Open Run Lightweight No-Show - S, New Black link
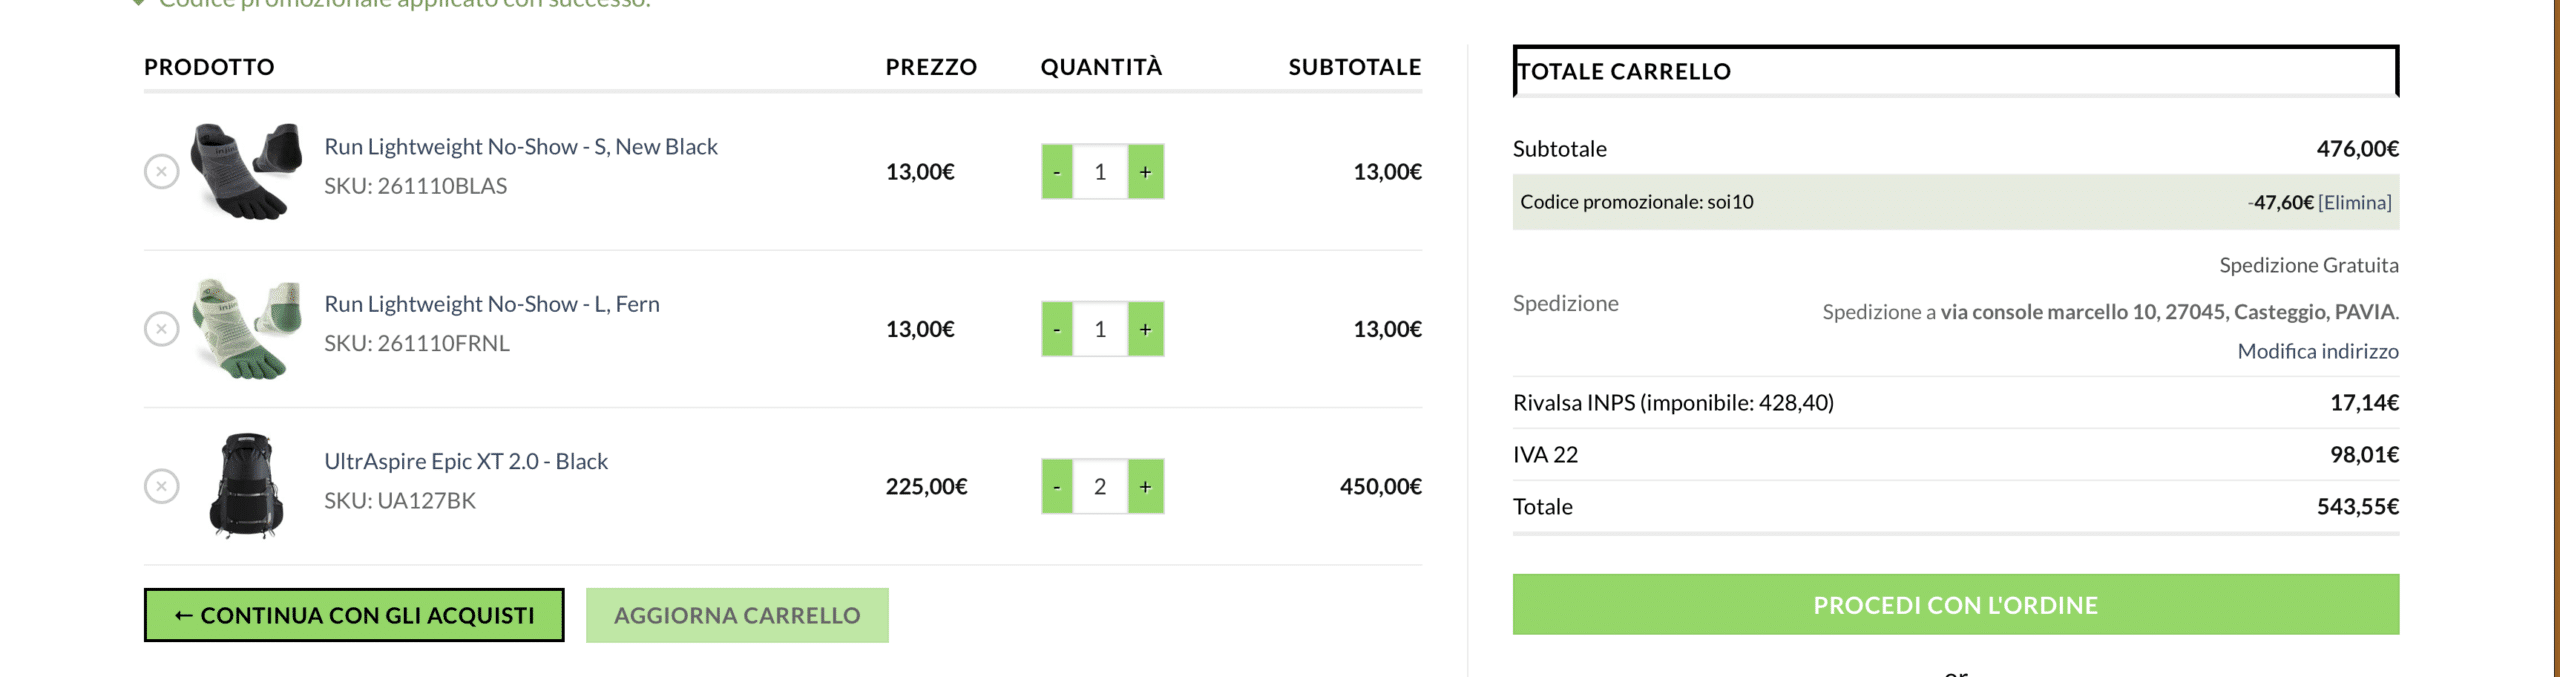 click(x=520, y=147)
